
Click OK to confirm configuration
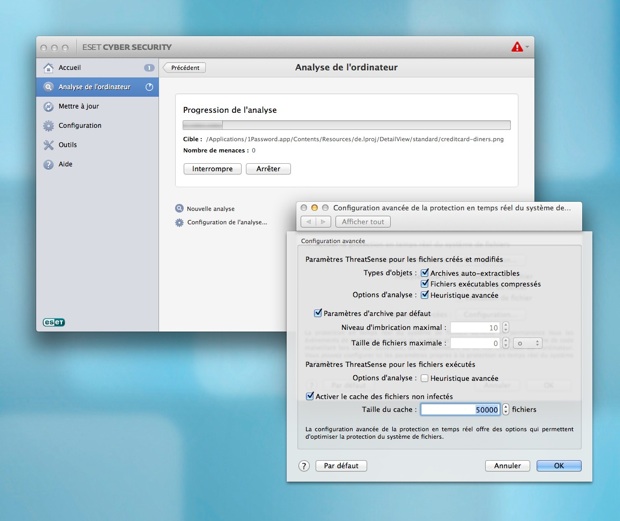[559, 466]
